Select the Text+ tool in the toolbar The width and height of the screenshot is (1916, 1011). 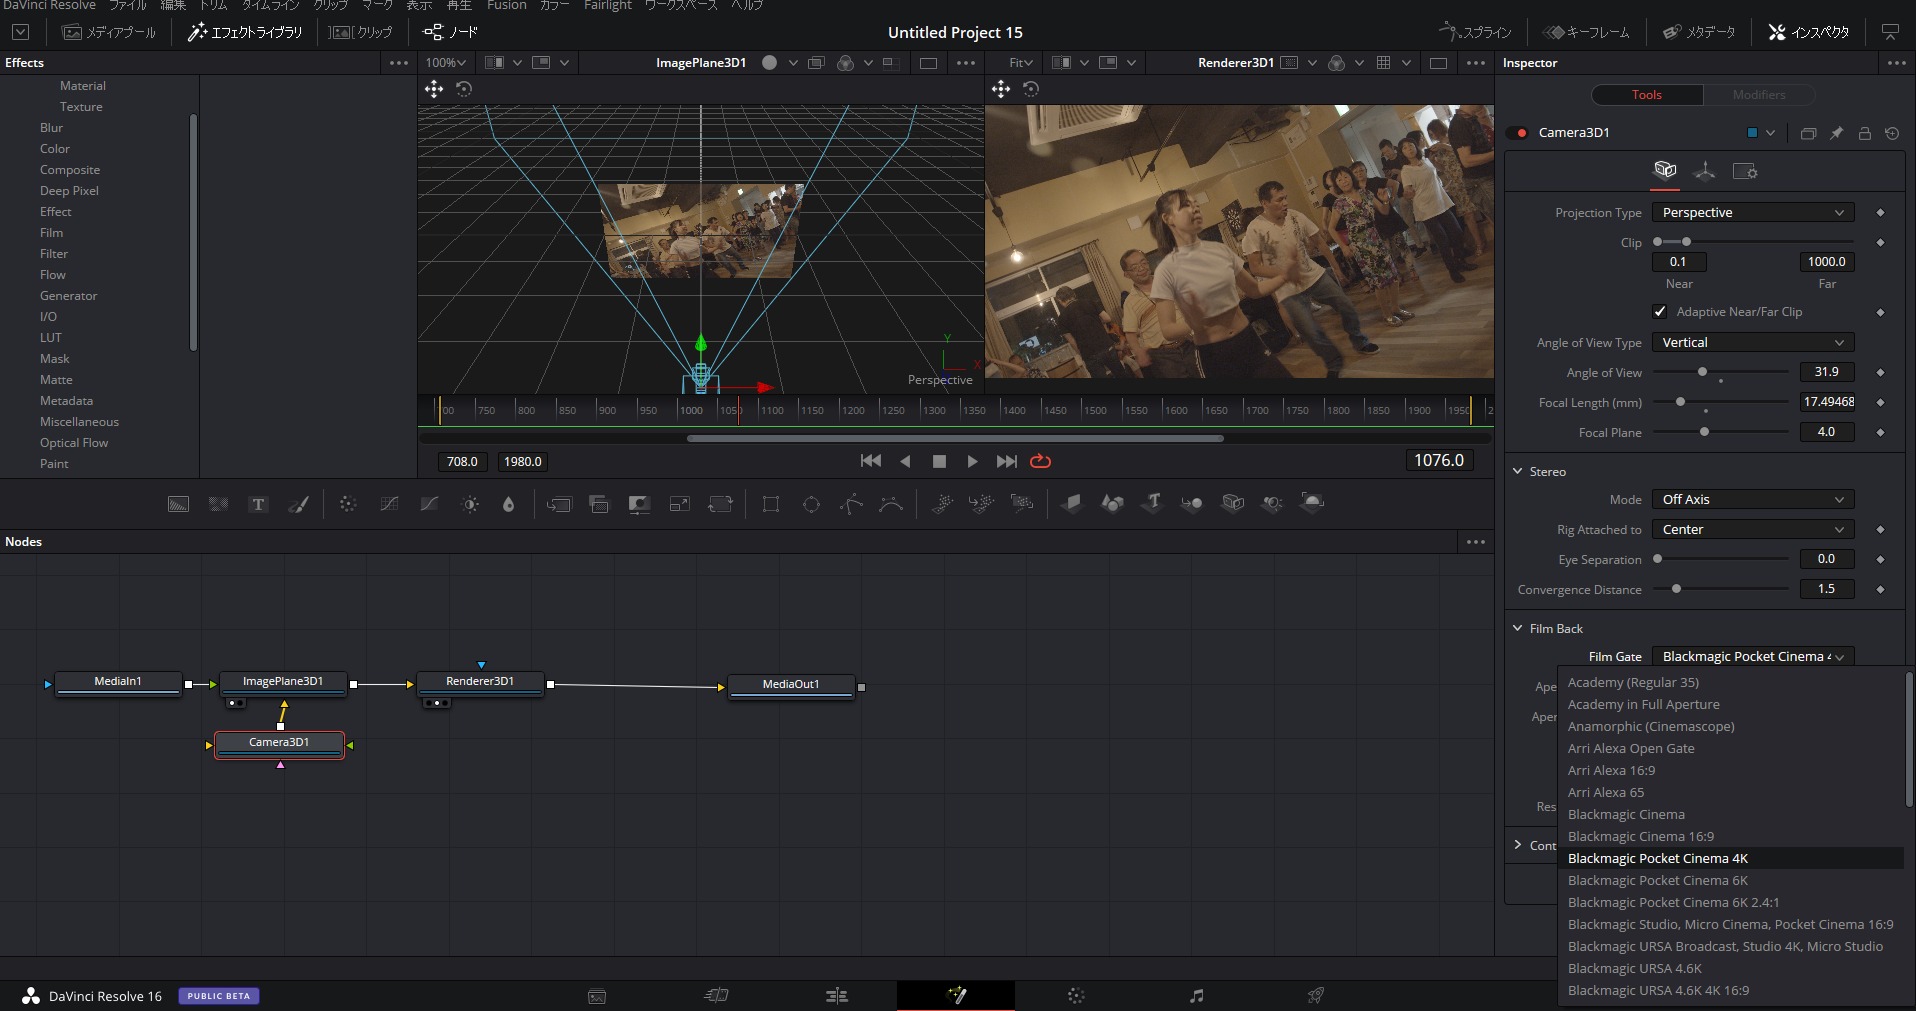[258, 503]
